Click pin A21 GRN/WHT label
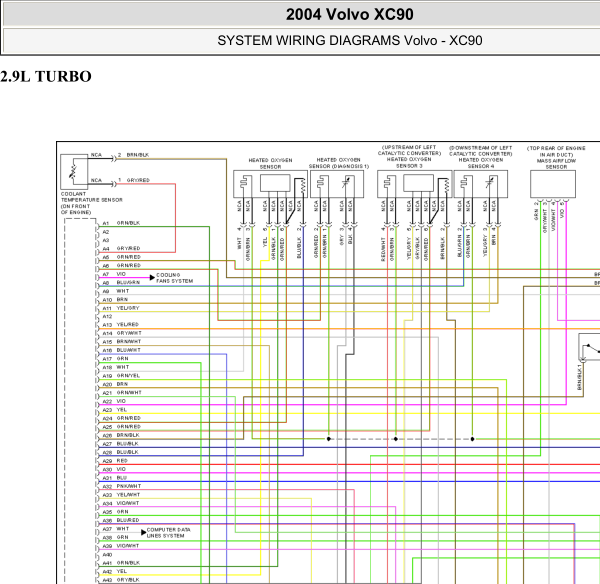The image size is (600, 584). (x=122, y=392)
